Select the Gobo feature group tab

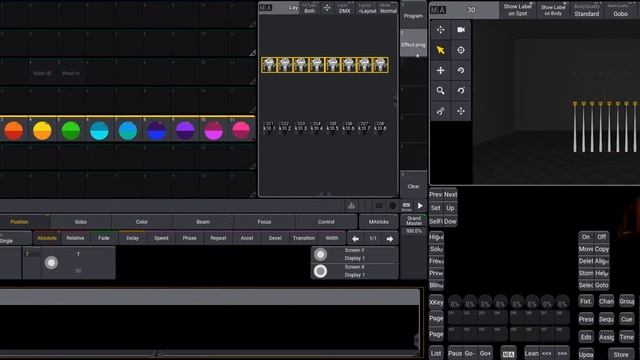point(80,222)
